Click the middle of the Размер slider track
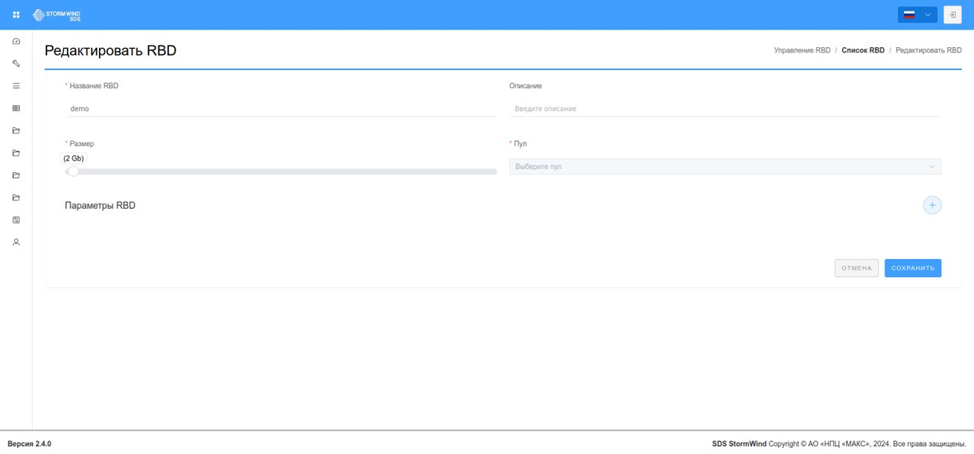974x454 pixels. 281,171
